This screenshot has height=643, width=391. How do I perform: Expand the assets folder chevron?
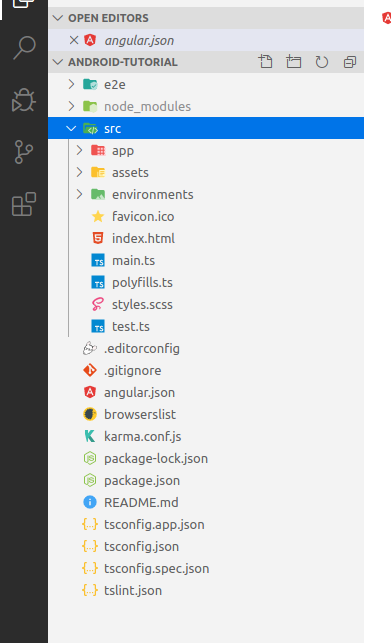[x=79, y=172]
